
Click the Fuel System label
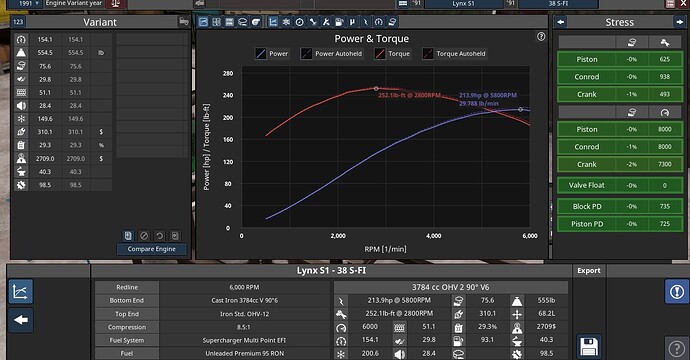pos(127,340)
